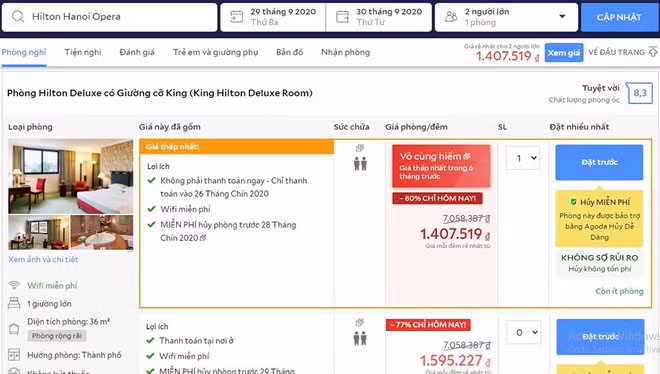Click info icon above second occupancy figures
Image resolution: width=660 pixels, height=374 pixels.
[x=359, y=322]
